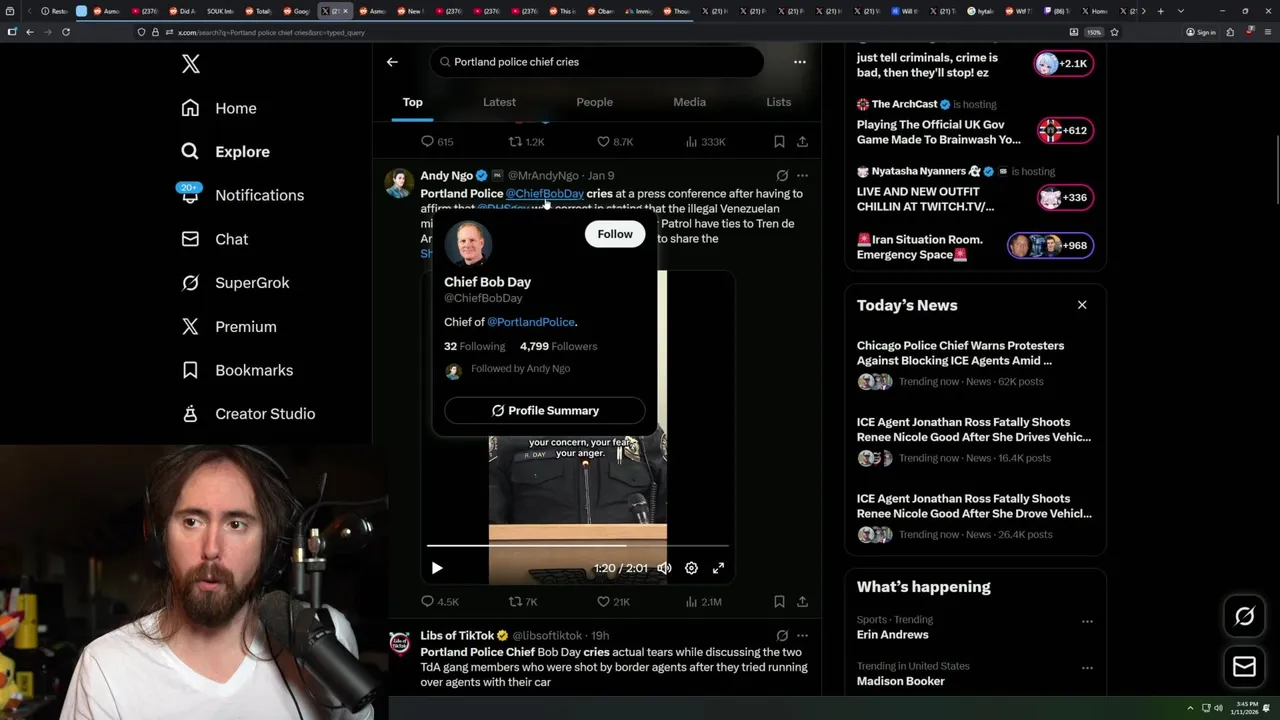1280x720 pixels.
Task: Open Grok icon on Libs of TikTok post
Action: coord(782,635)
